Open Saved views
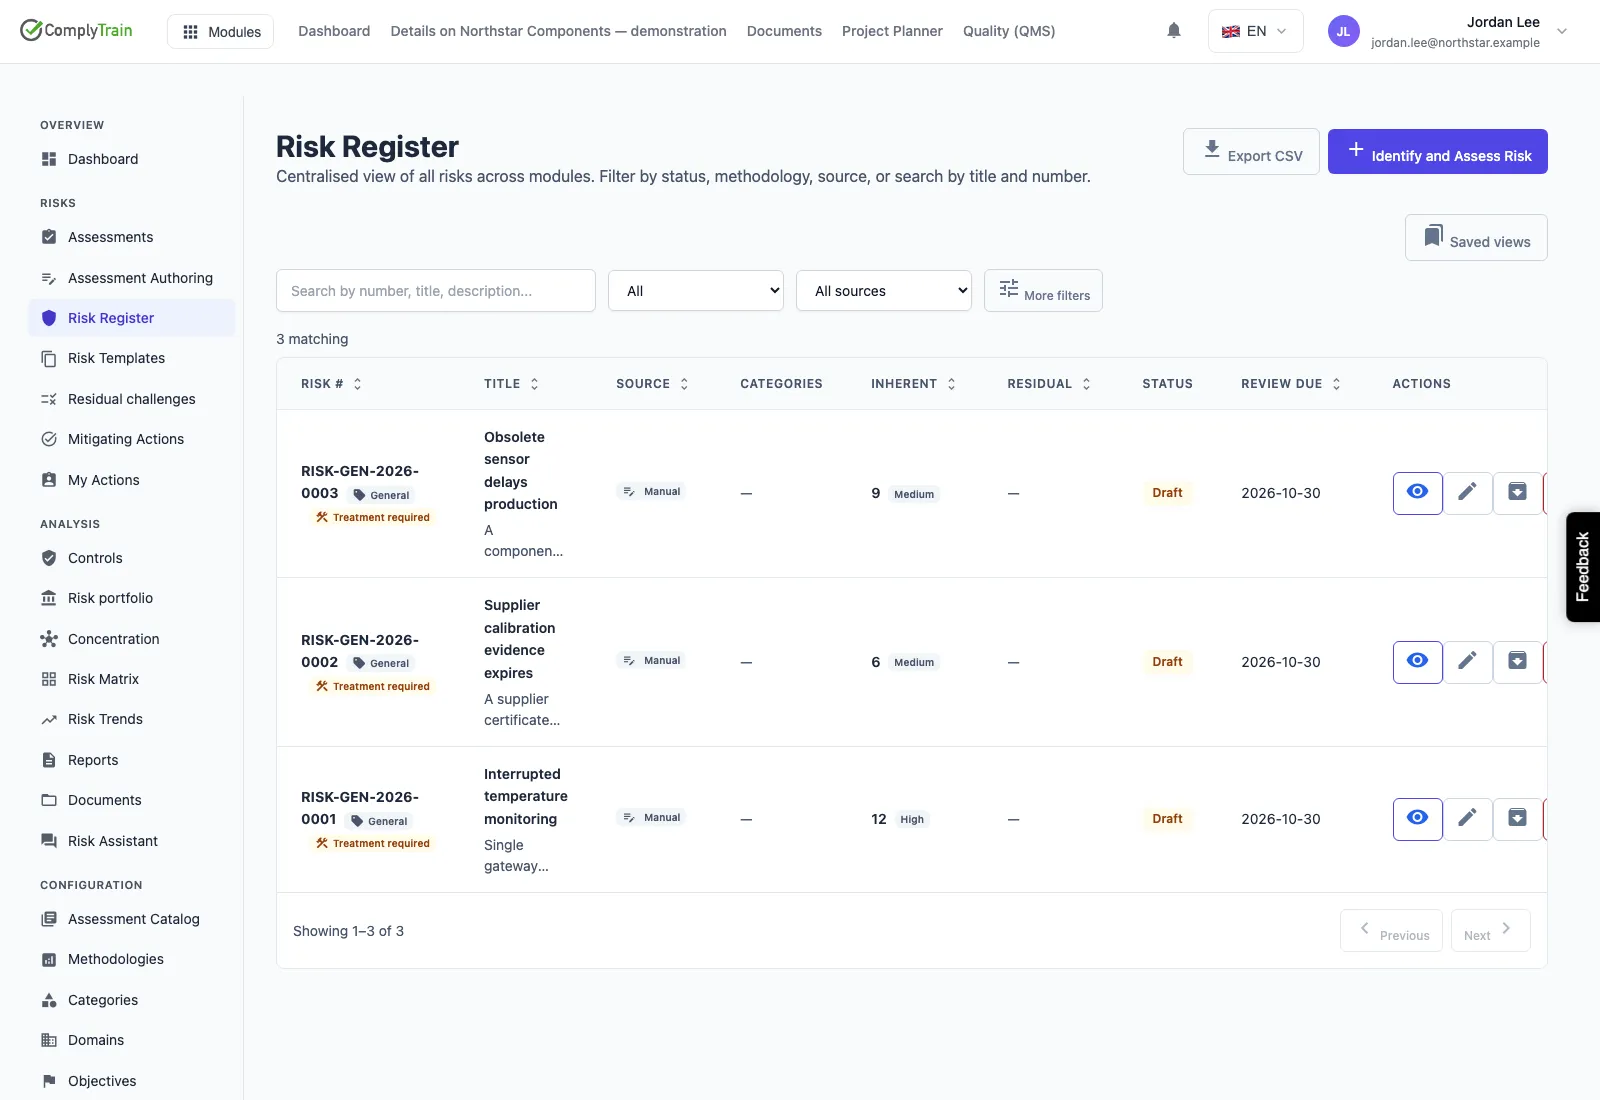1600x1100 pixels. (x=1476, y=238)
